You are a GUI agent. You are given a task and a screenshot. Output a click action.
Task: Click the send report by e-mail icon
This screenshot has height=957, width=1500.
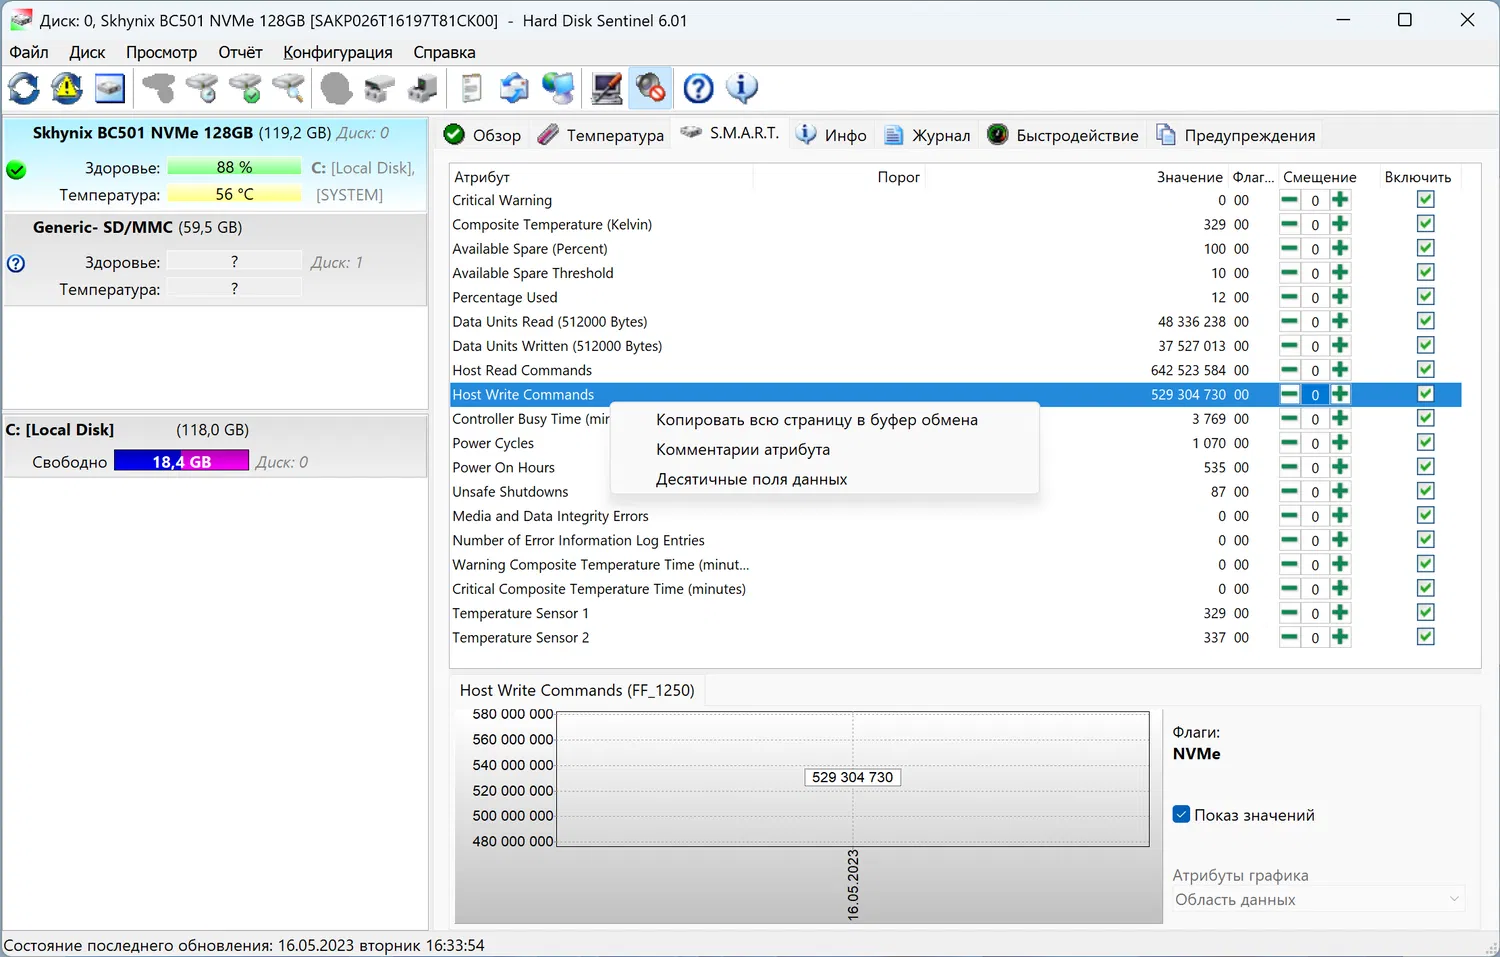click(x=514, y=89)
